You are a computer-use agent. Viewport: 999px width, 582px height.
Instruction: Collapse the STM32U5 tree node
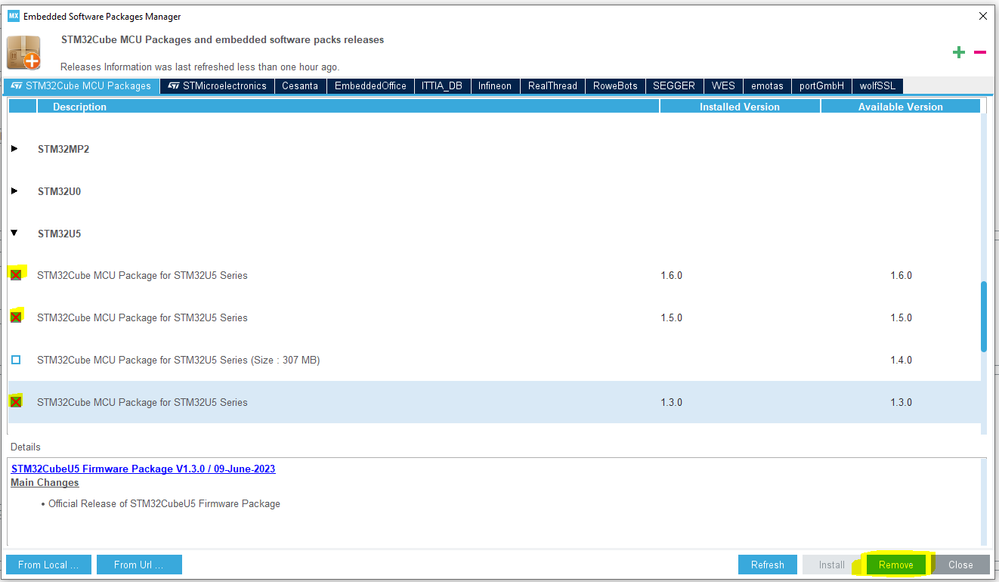[14, 233]
